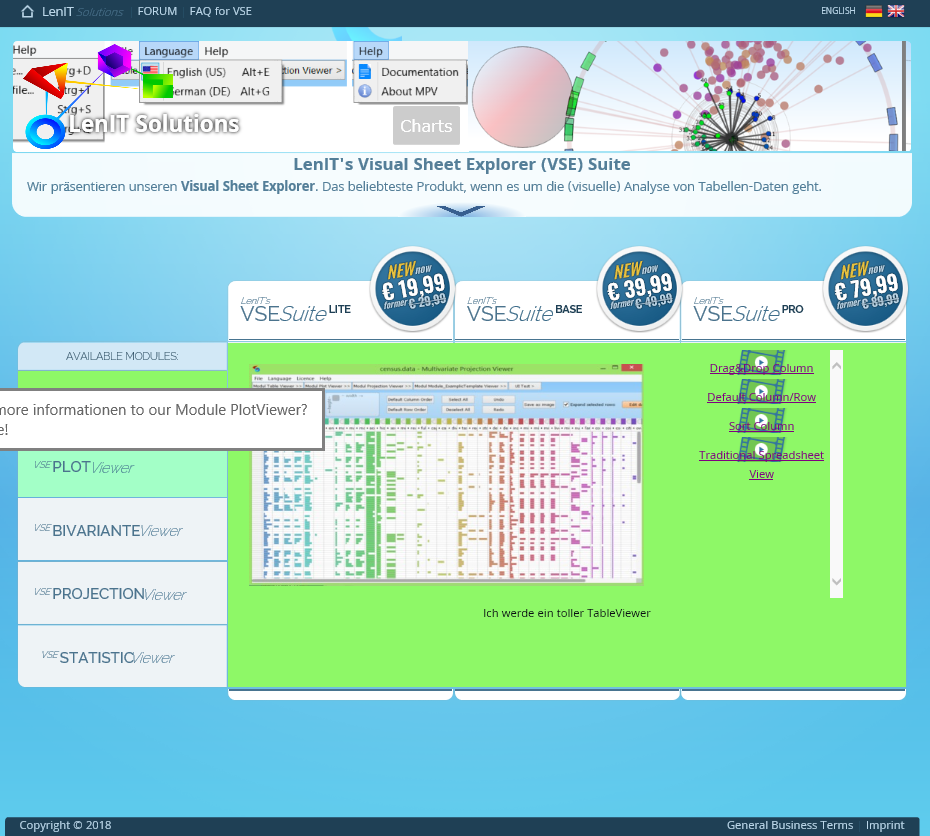Switch language via the UK flag

(x=896, y=11)
